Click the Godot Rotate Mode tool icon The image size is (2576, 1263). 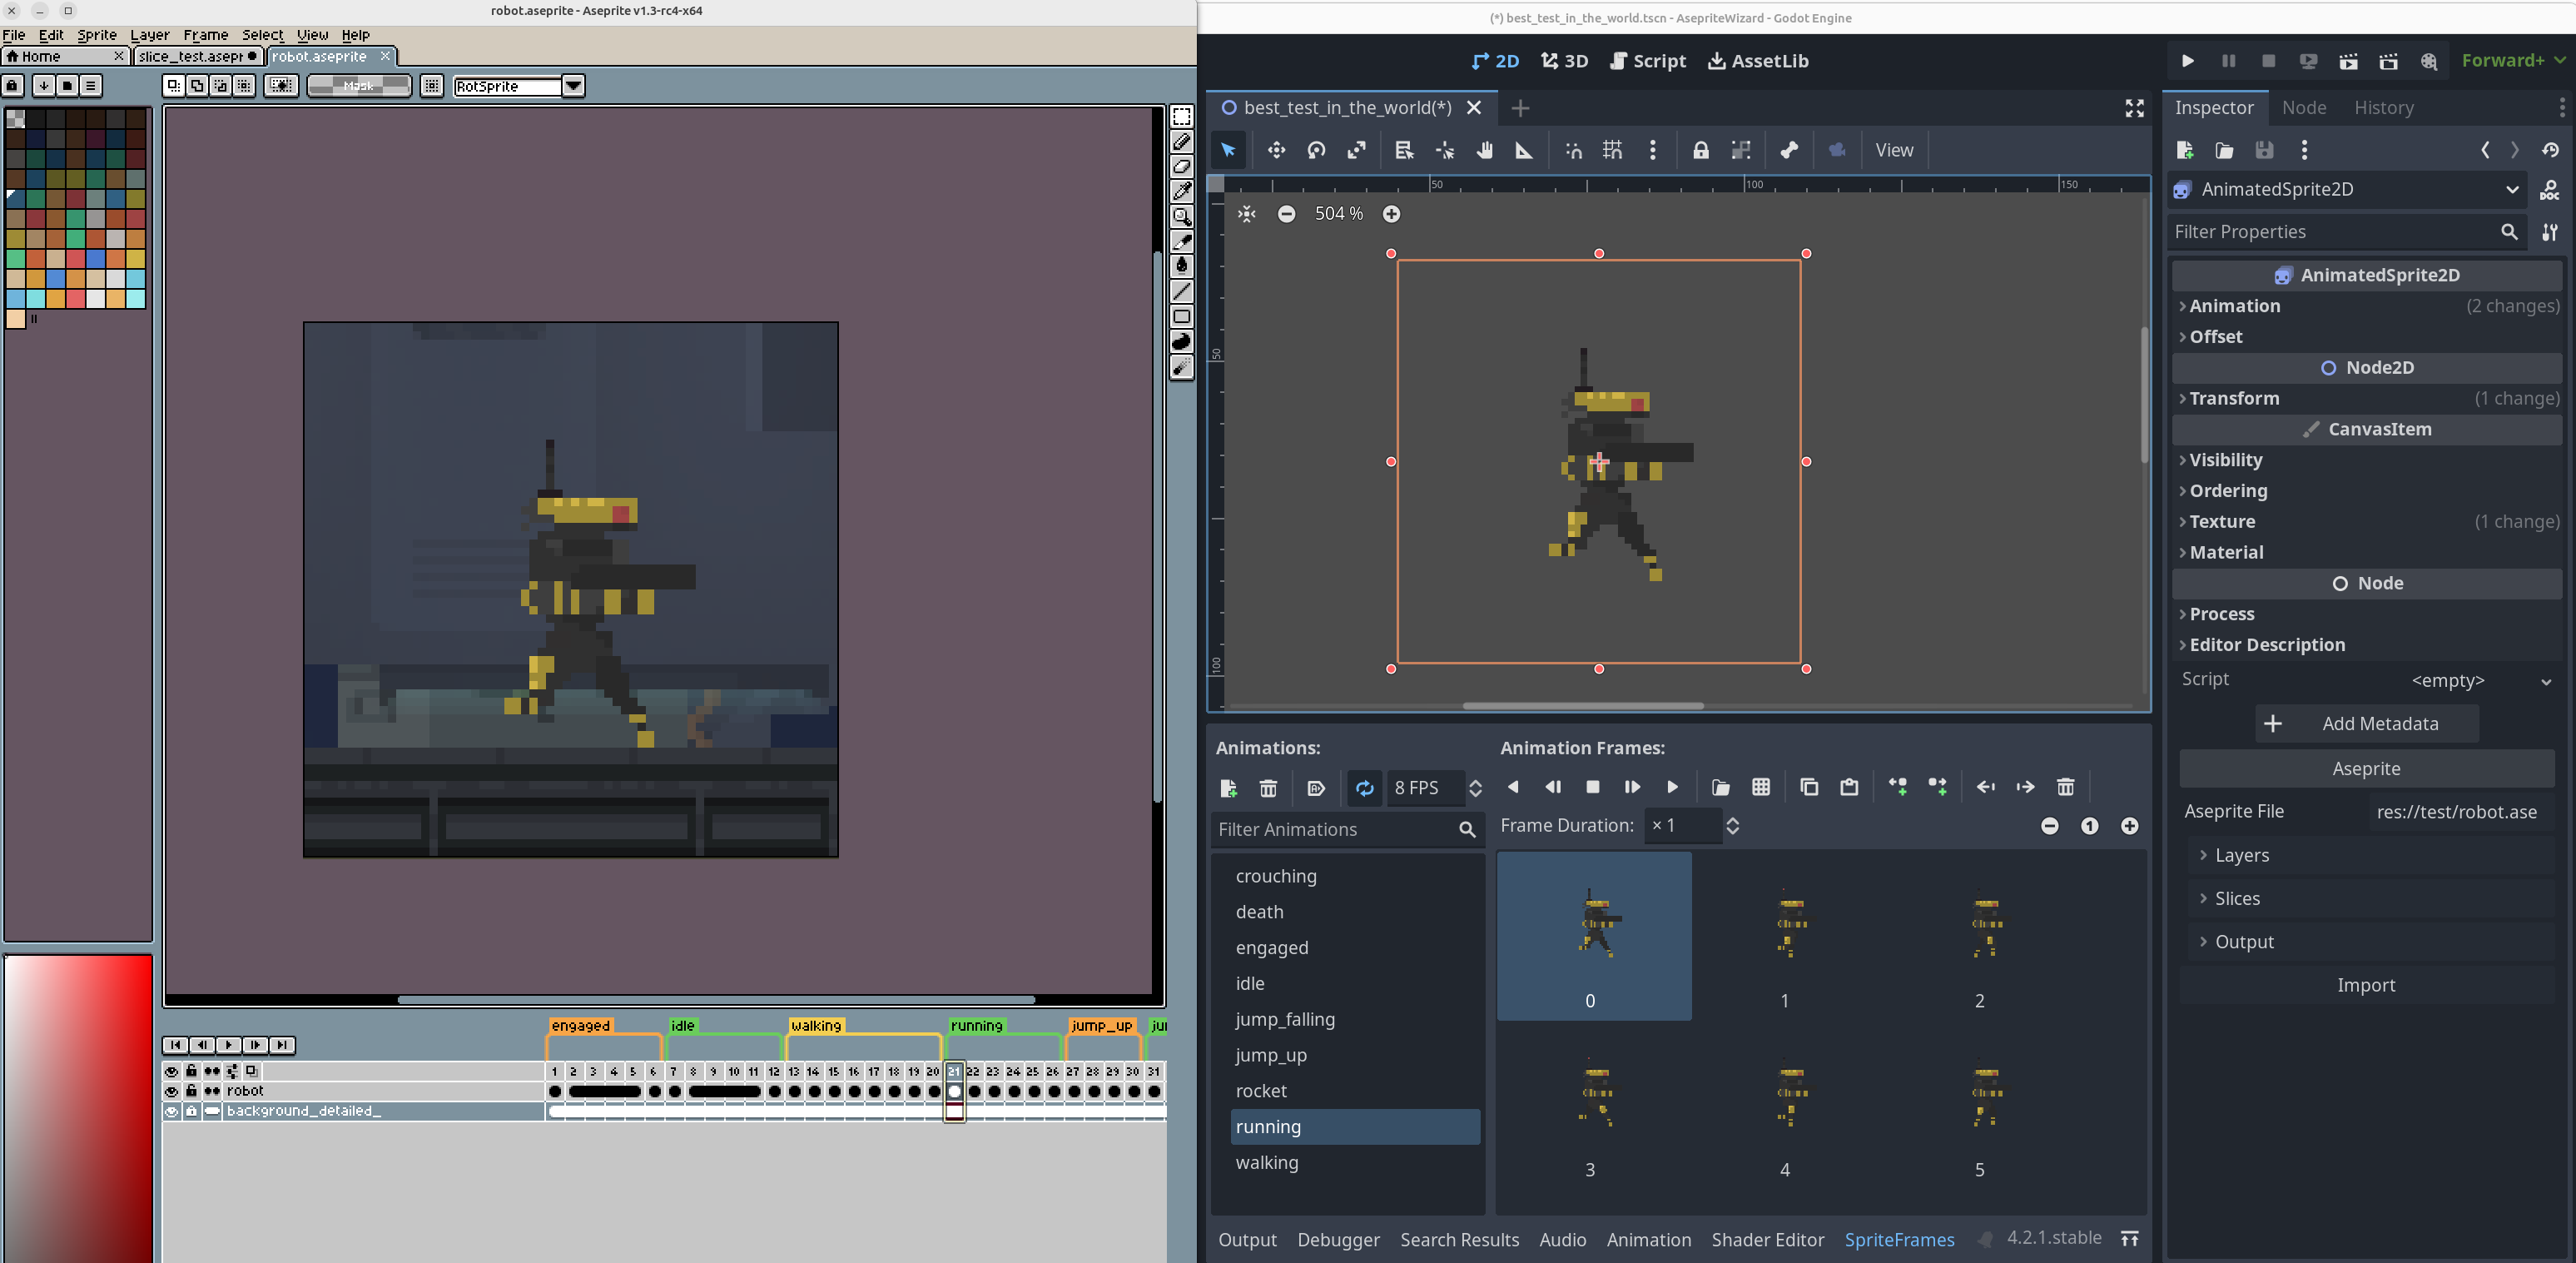[1316, 150]
